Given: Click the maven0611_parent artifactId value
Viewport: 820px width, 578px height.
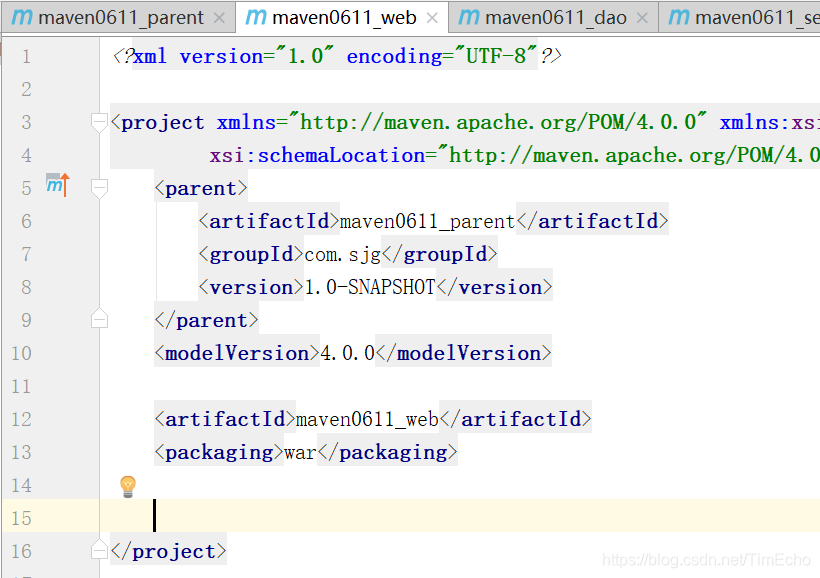Looking at the screenshot, I should coord(428,221).
